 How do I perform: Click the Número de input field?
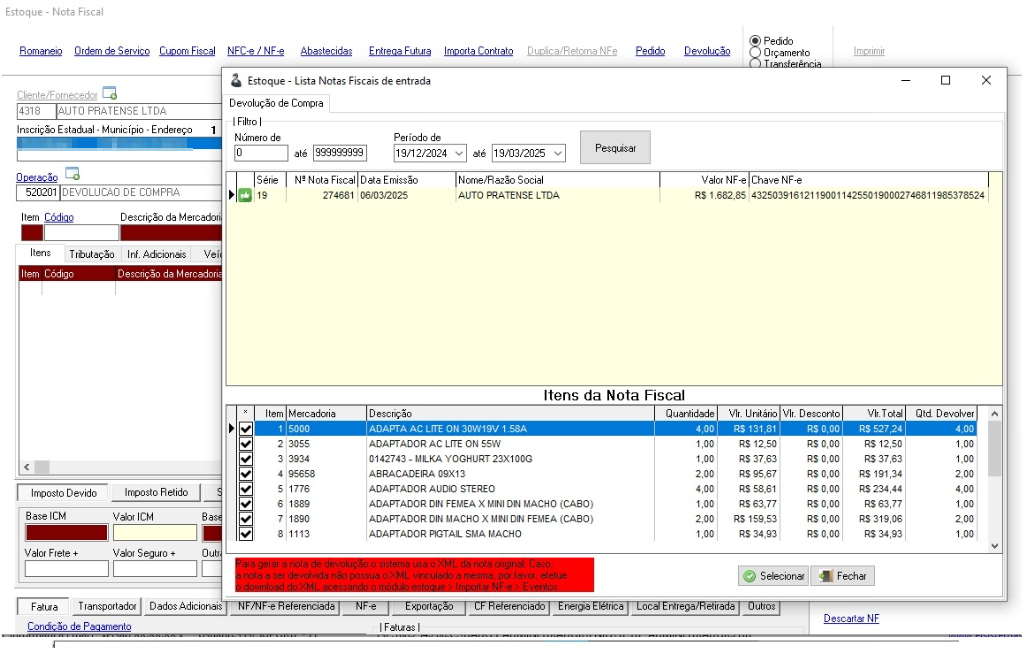[x=261, y=153]
